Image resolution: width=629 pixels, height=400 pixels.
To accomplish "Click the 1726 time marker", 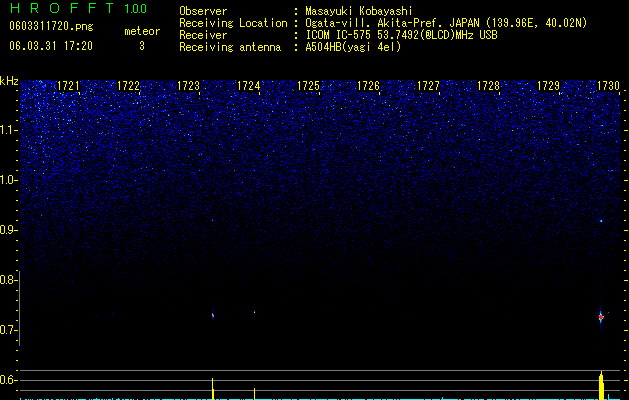I will click(x=368, y=86).
